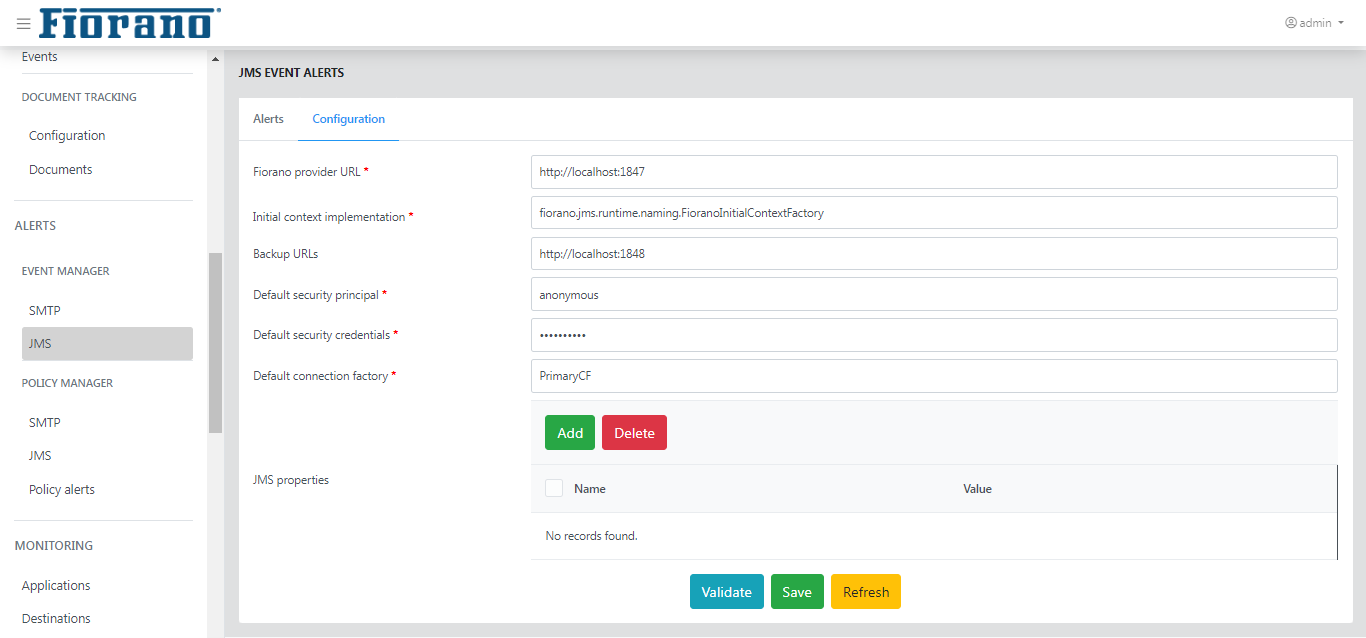The image size is (1366, 638).
Task: Click the ALERTS section heading
Action: pyautogui.click(x=35, y=226)
